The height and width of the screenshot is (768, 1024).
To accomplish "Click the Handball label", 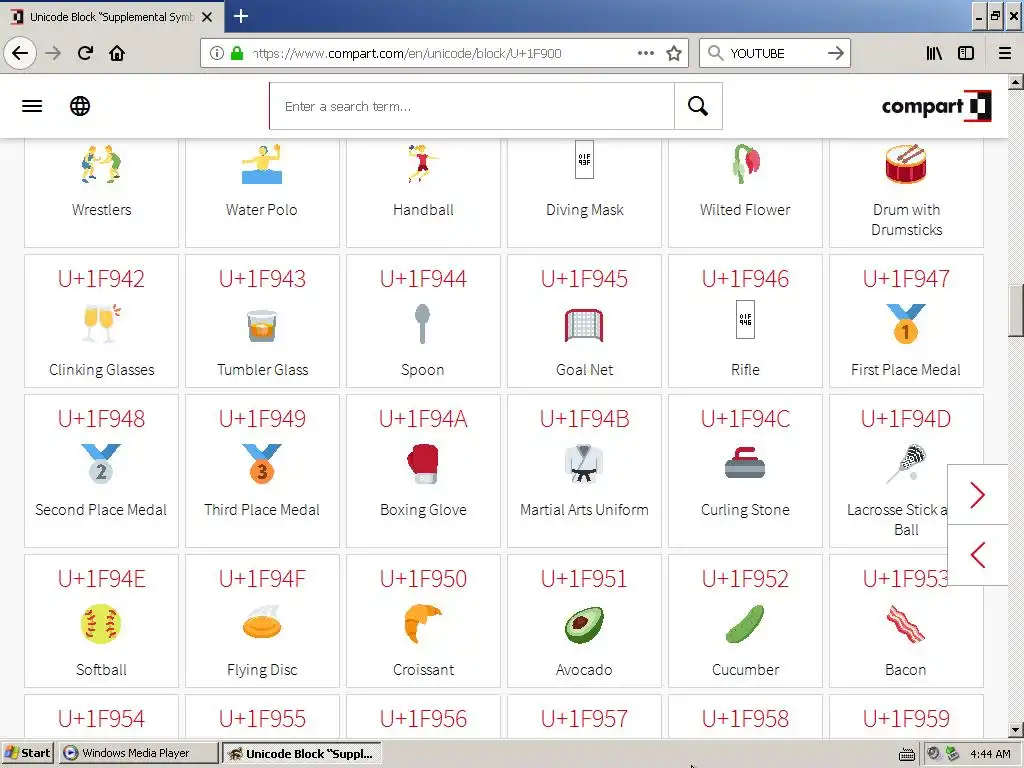I will tap(423, 210).
